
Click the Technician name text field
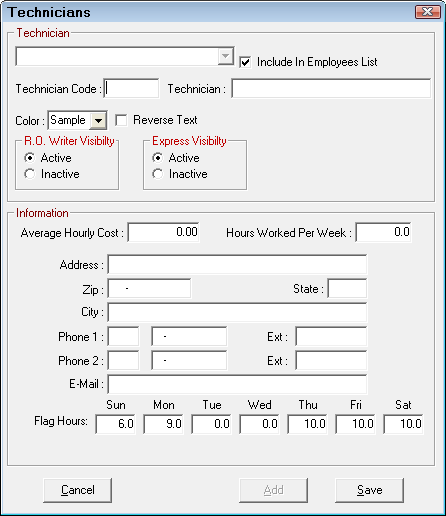331,89
